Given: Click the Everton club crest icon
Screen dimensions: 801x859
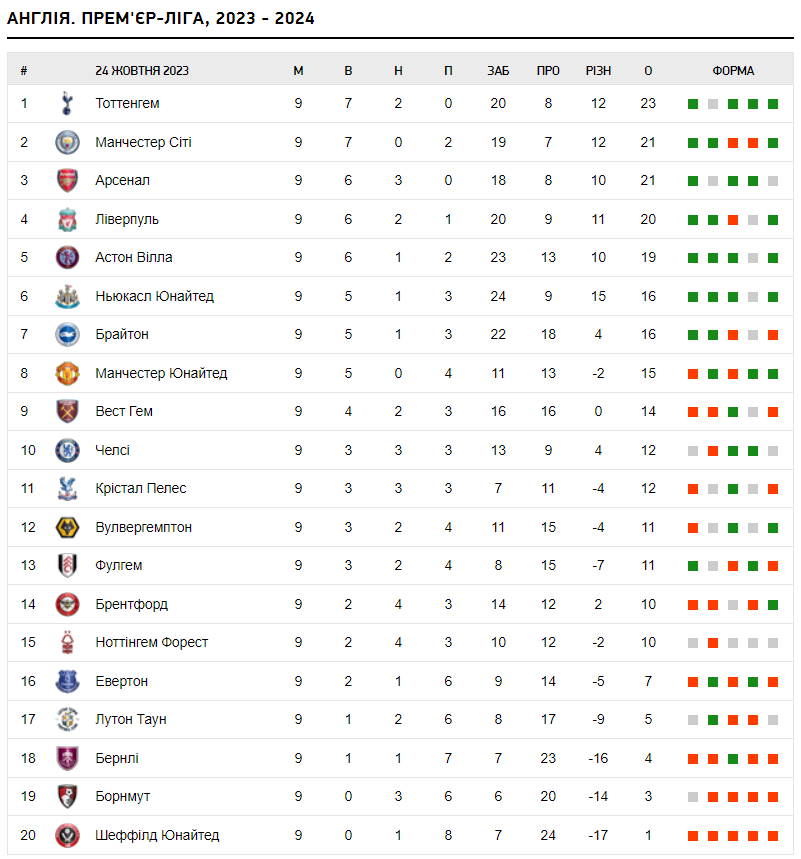Looking at the screenshot, I should (67, 681).
